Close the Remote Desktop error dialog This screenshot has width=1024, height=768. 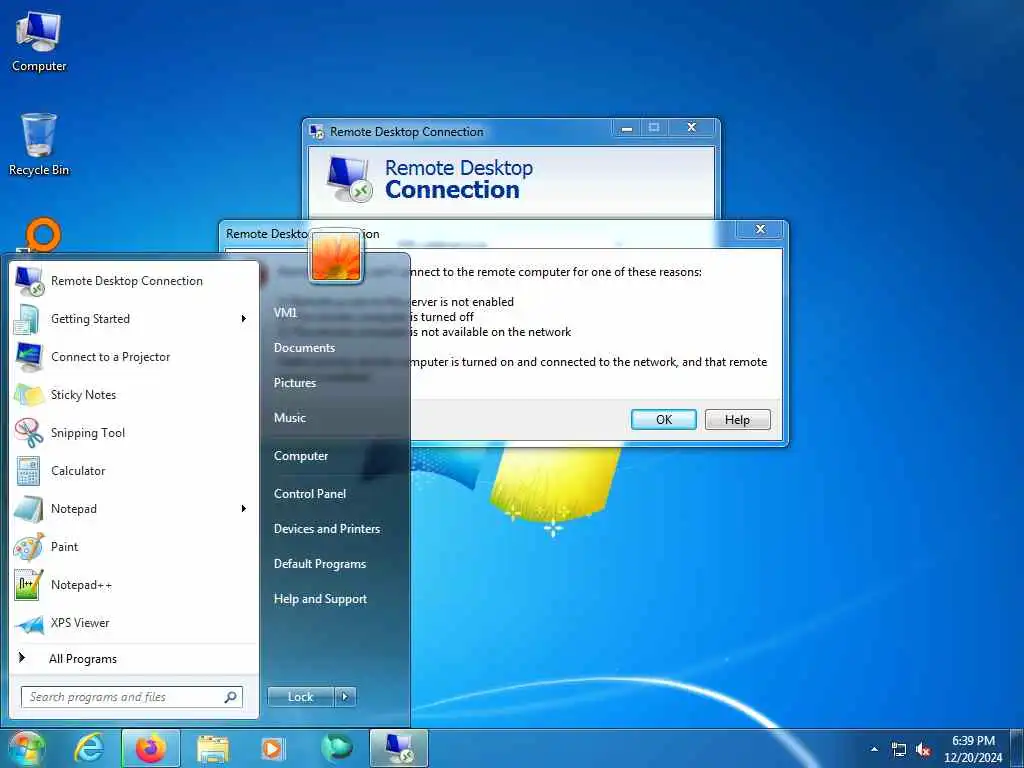pyautogui.click(x=760, y=229)
